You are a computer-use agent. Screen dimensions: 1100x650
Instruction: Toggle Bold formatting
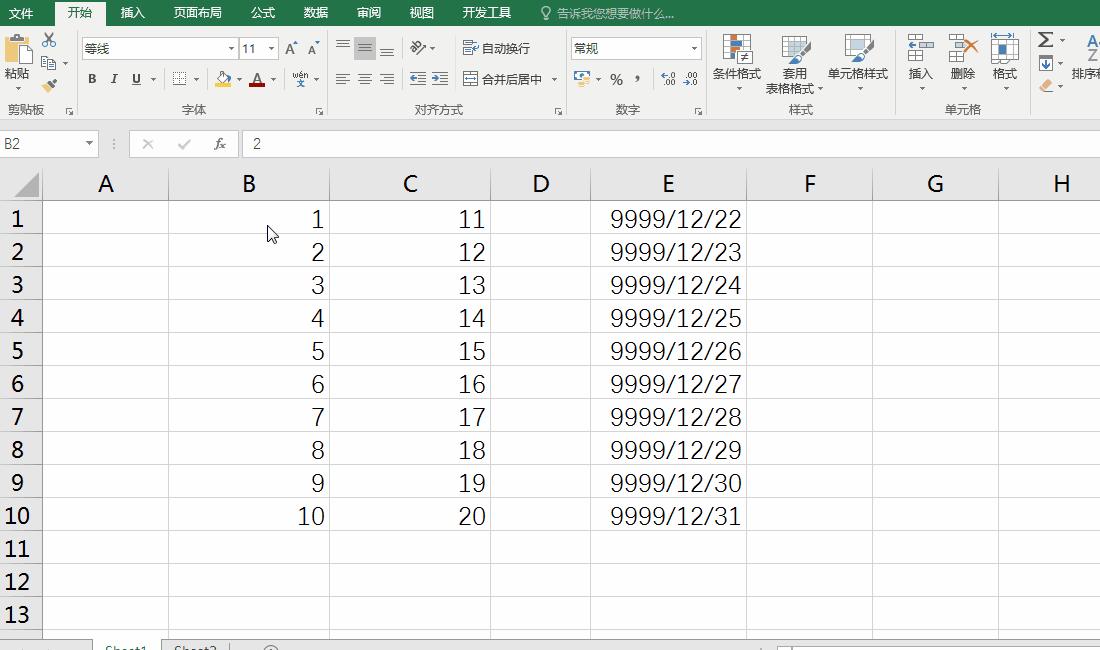coord(92,79)
